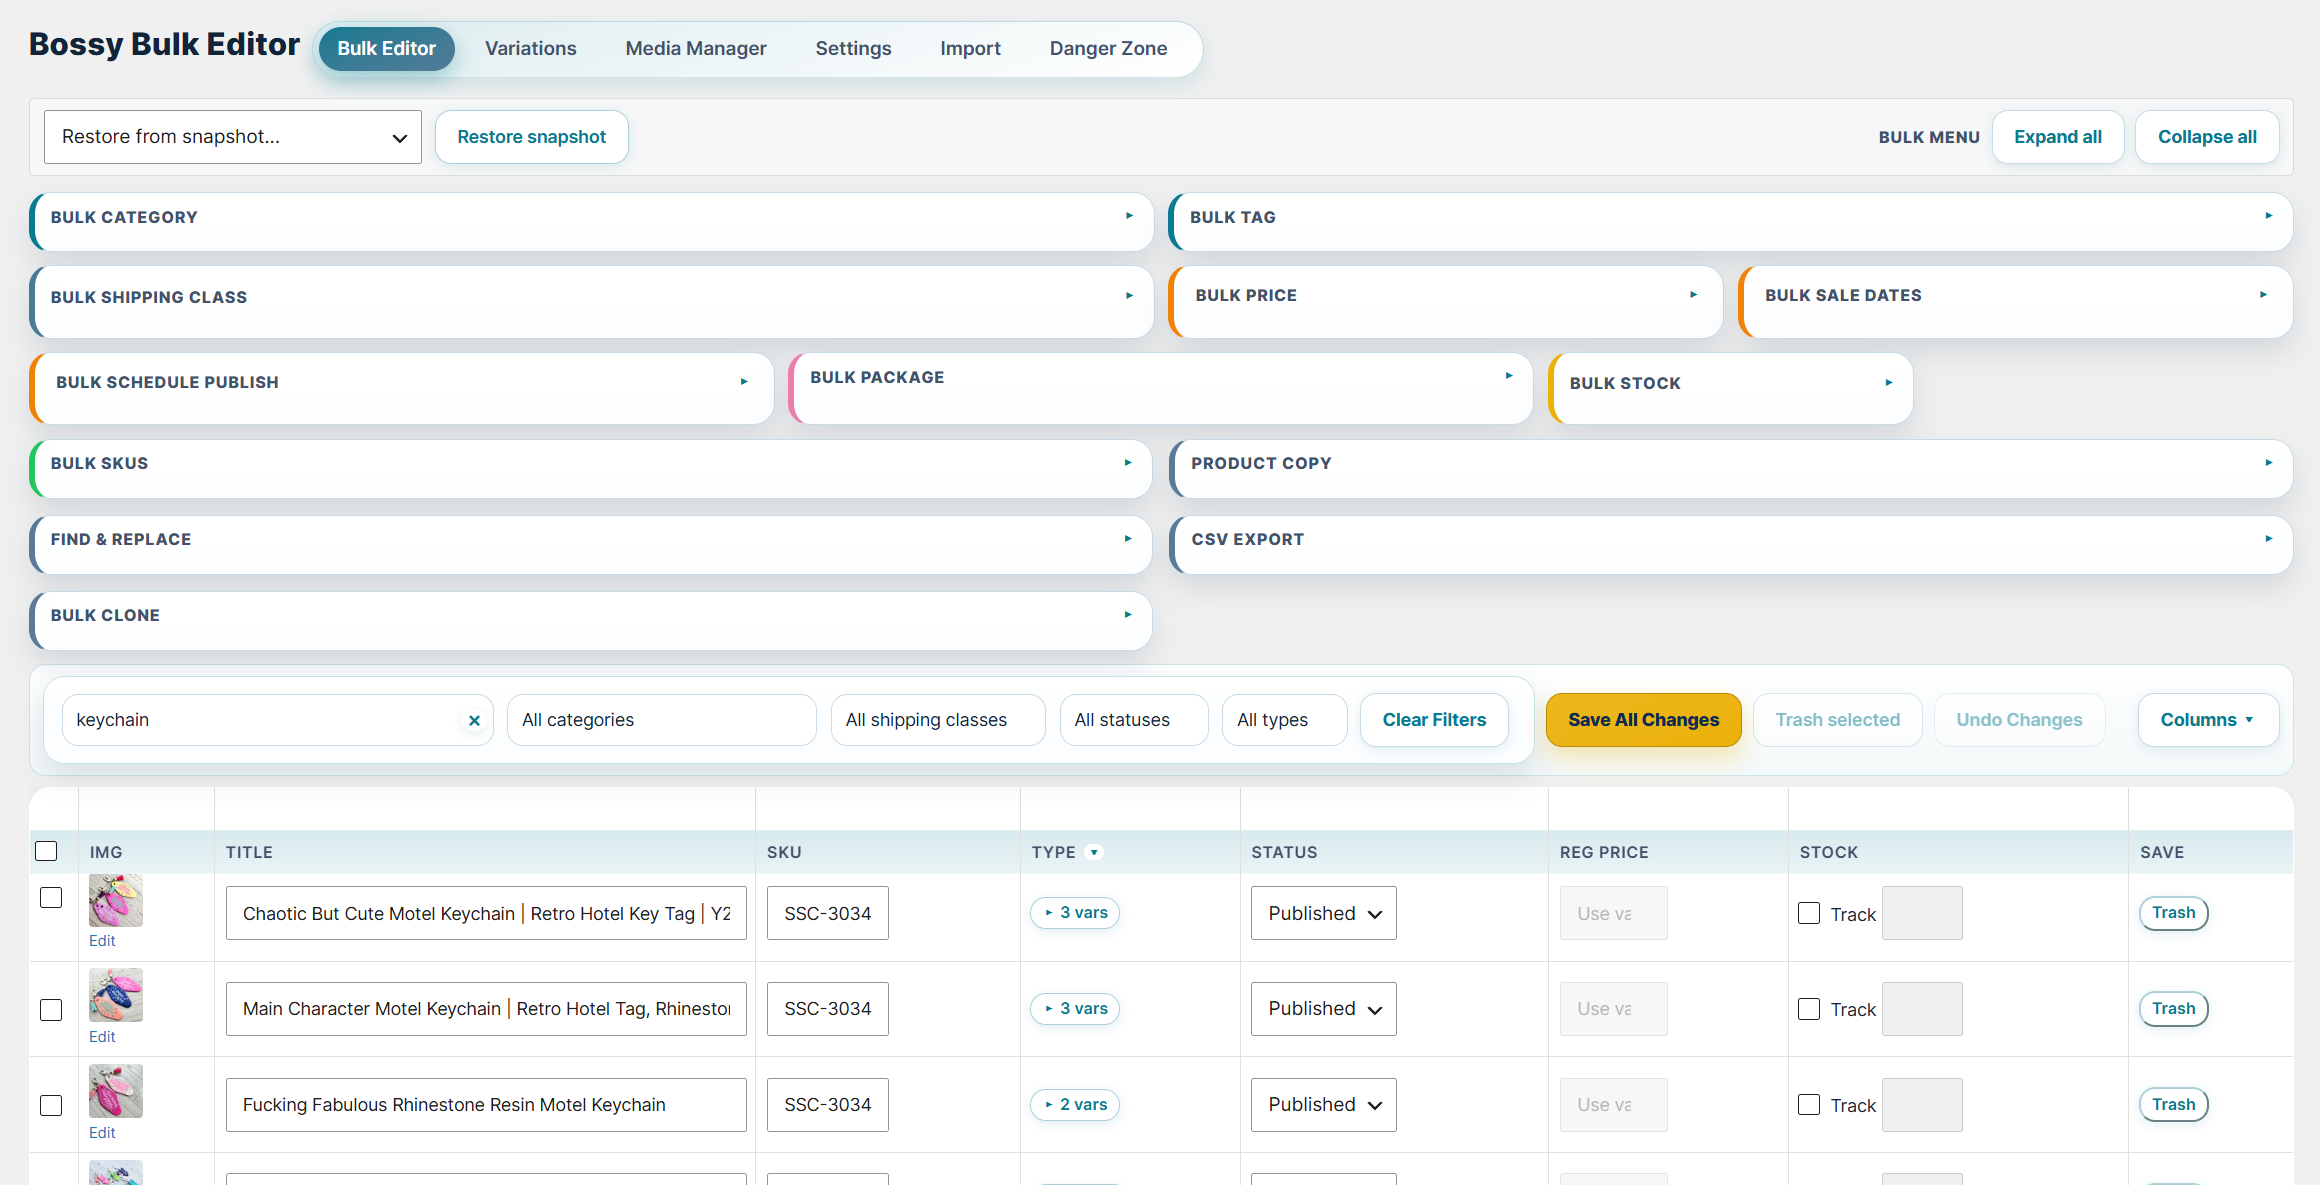Click the Trash selected button
This screenshot has height=1185, width=2320.
point(1837,720)
